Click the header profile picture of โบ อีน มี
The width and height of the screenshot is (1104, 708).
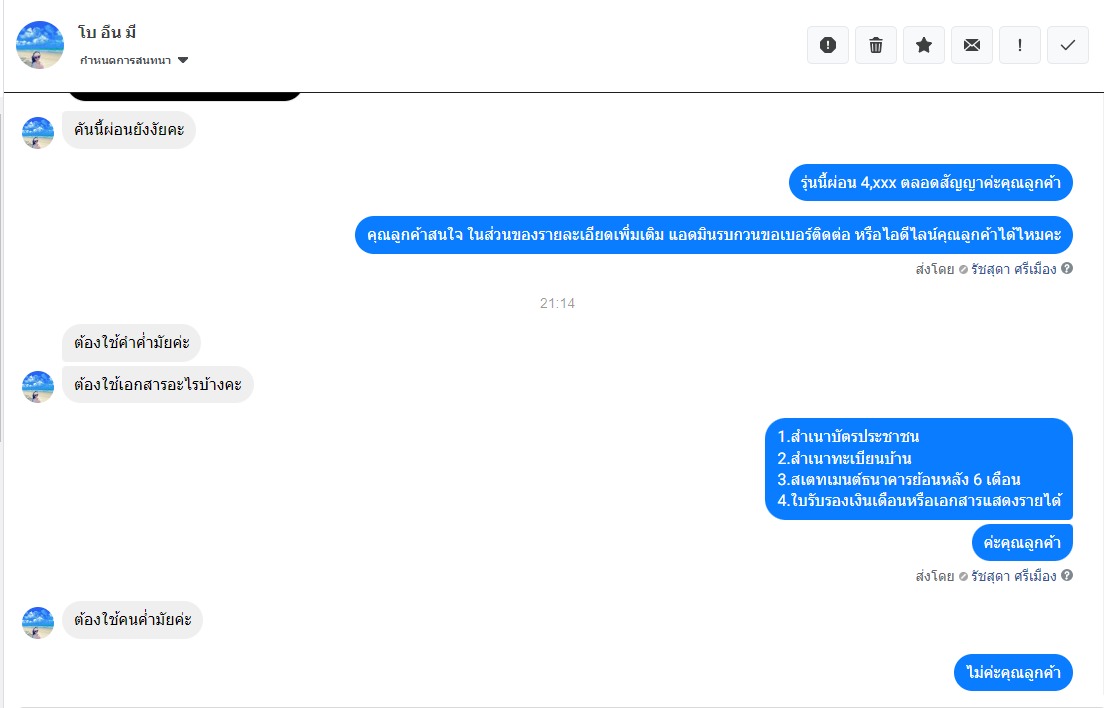click(x=40, y=45)
